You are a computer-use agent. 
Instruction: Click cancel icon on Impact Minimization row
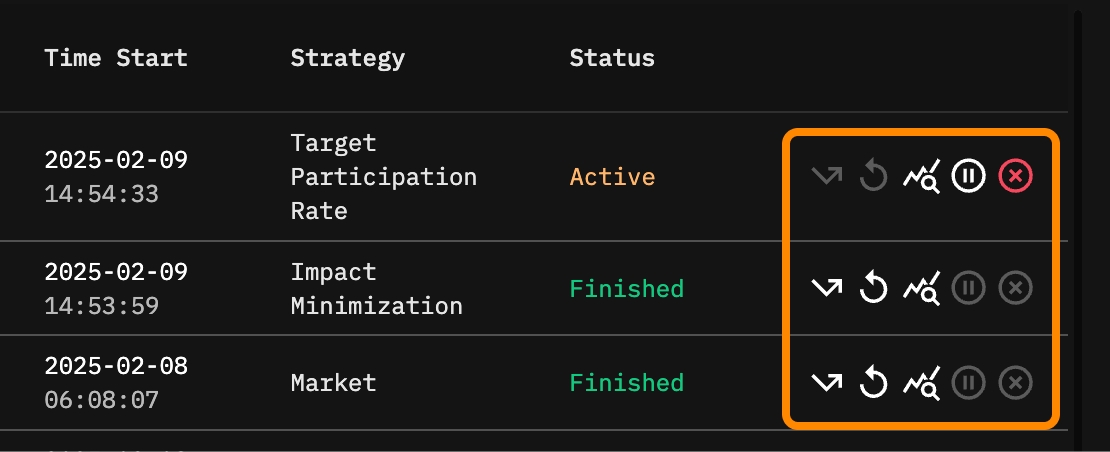(x=1015, y=289)
